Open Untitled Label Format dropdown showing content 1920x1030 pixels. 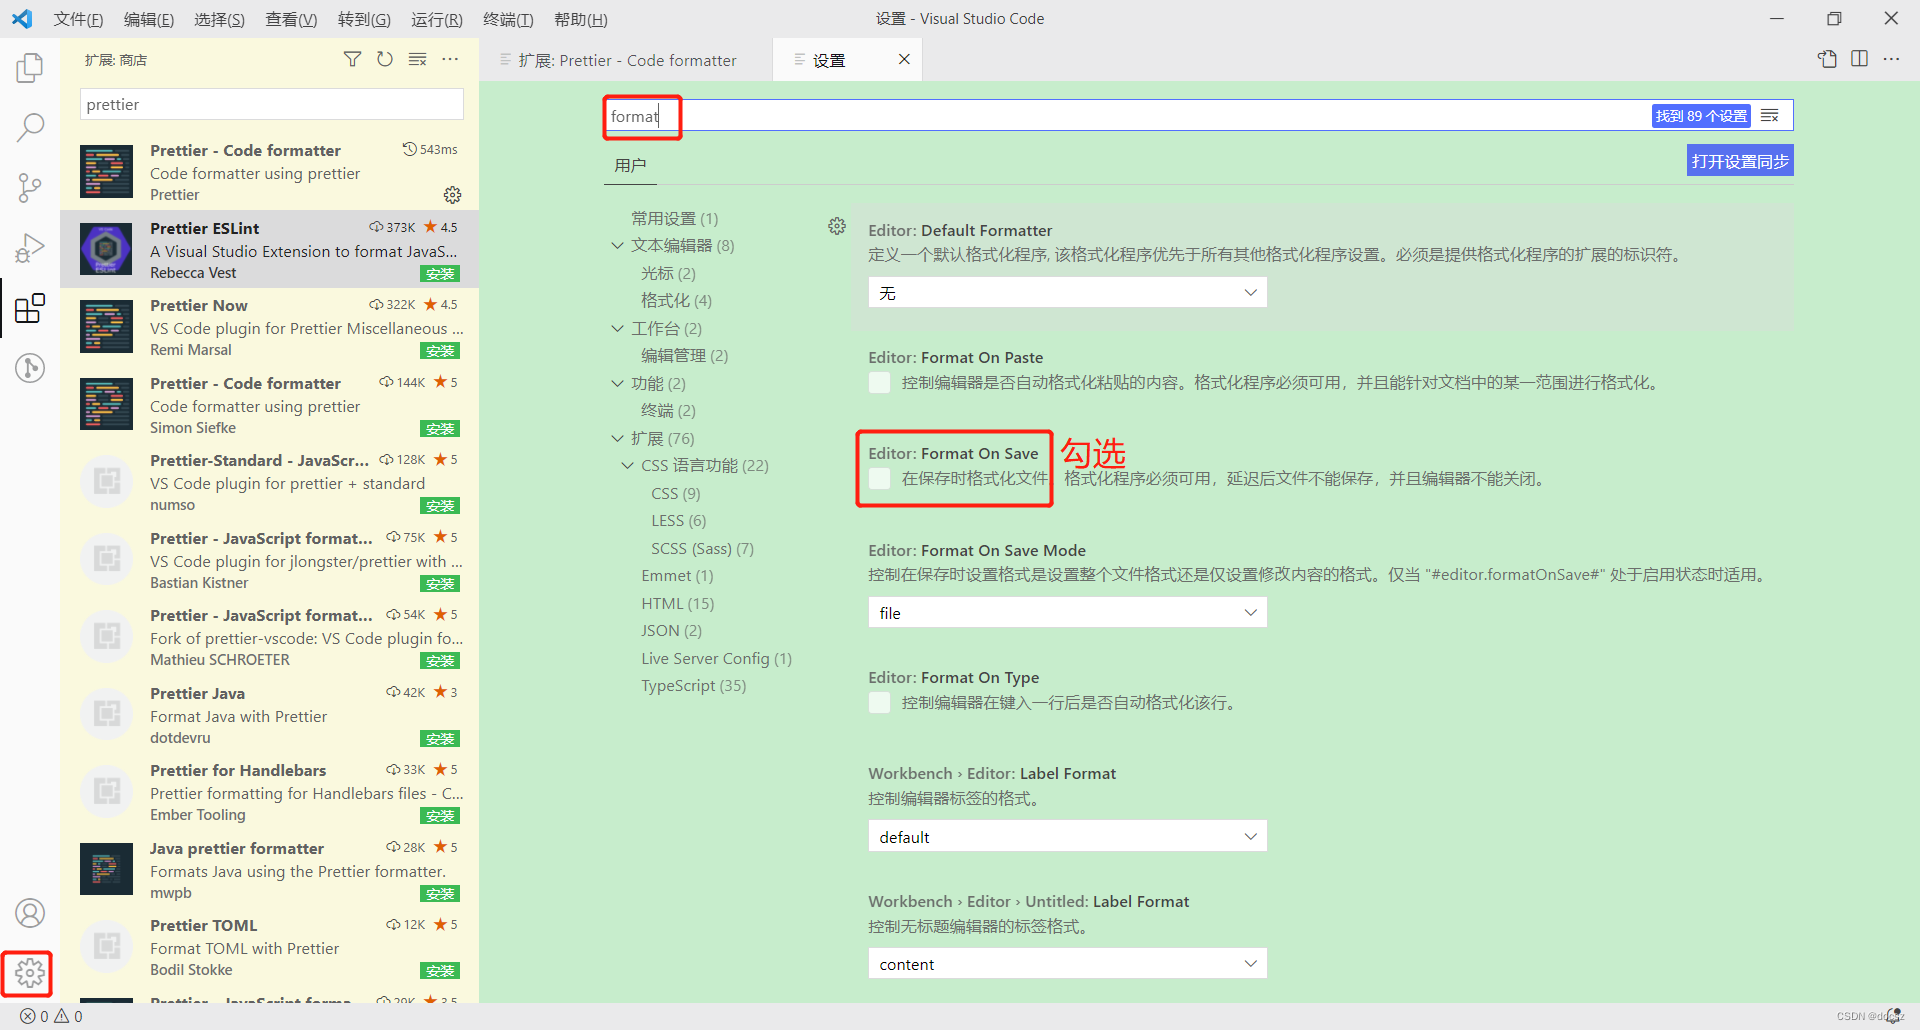tap(1067, 964)
